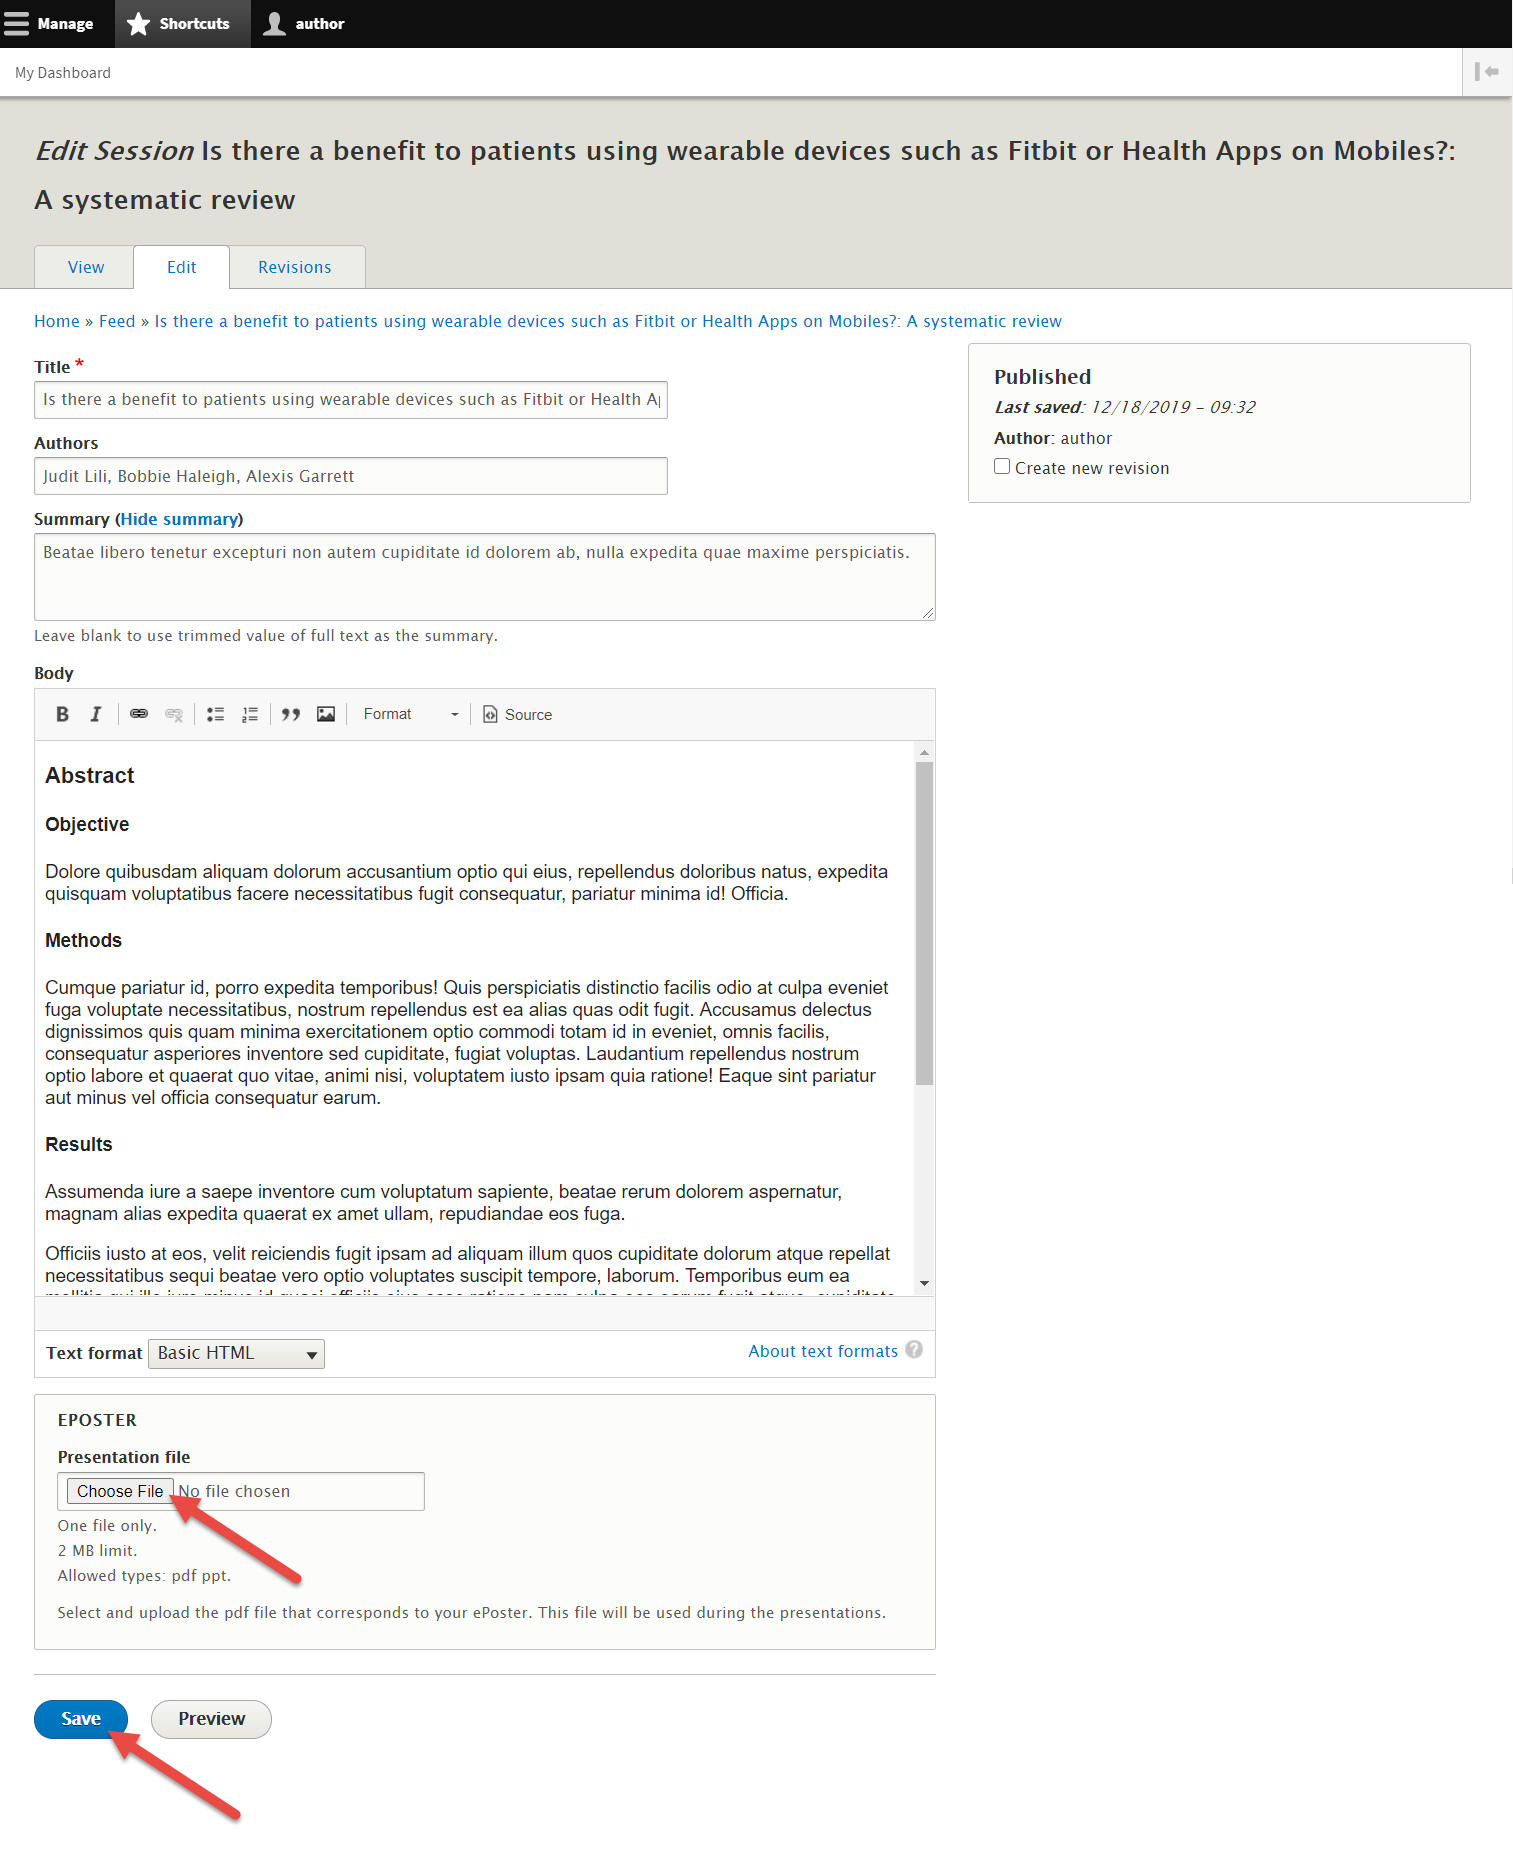Click the Hide summary link

179,519
